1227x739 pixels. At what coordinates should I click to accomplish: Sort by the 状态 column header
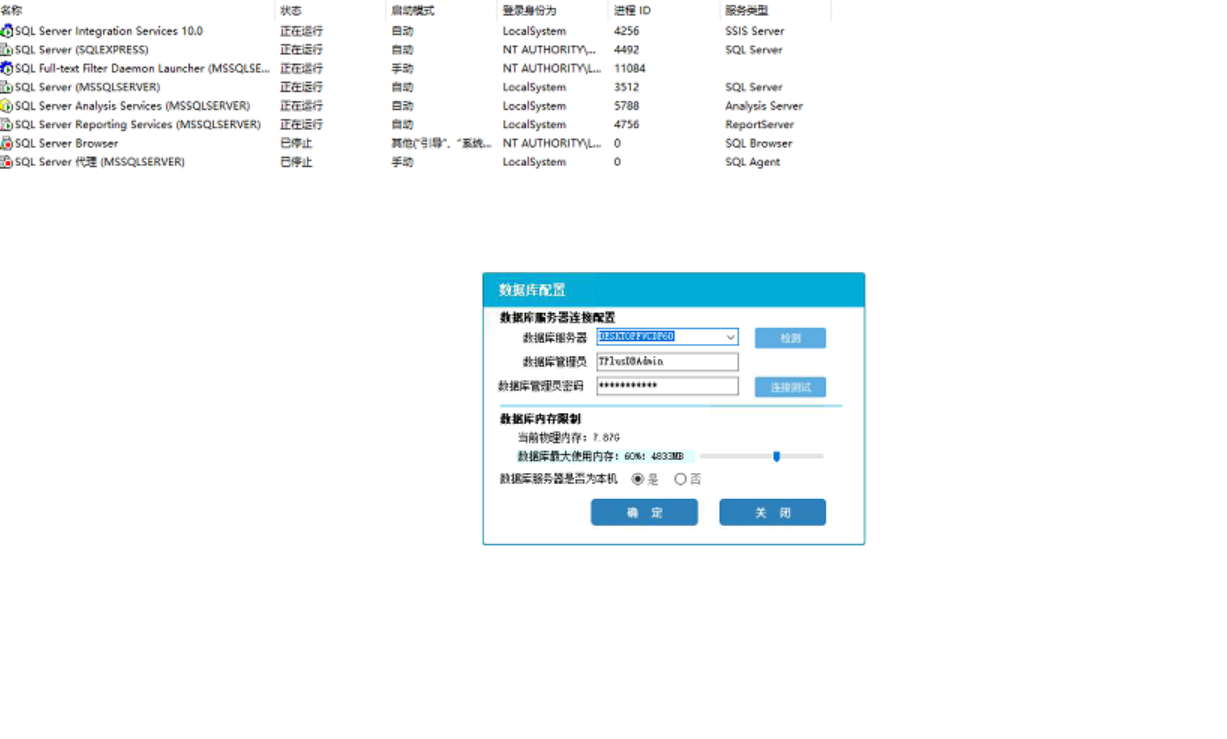(291, 10)
